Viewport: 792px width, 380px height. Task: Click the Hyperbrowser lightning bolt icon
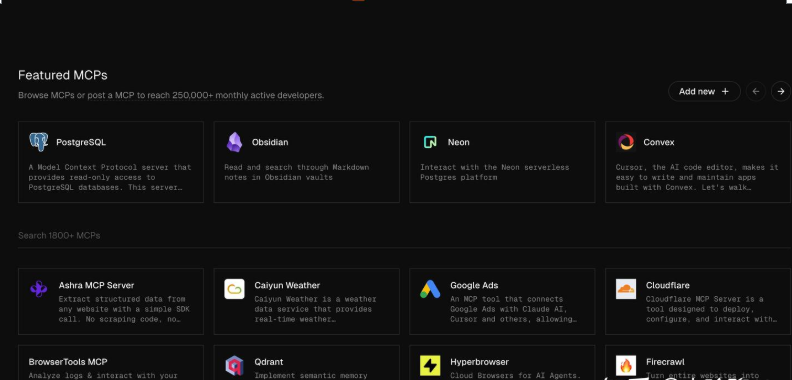[430, 366]
